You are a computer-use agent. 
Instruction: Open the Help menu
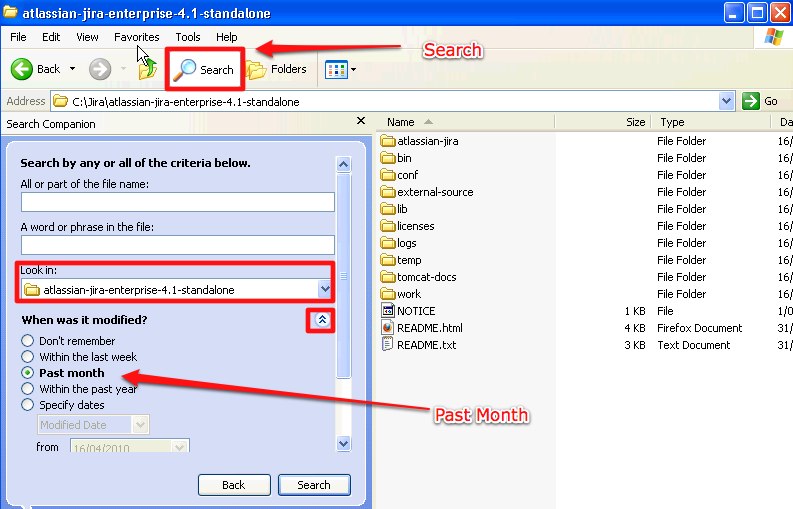click(x=227, y=37)
